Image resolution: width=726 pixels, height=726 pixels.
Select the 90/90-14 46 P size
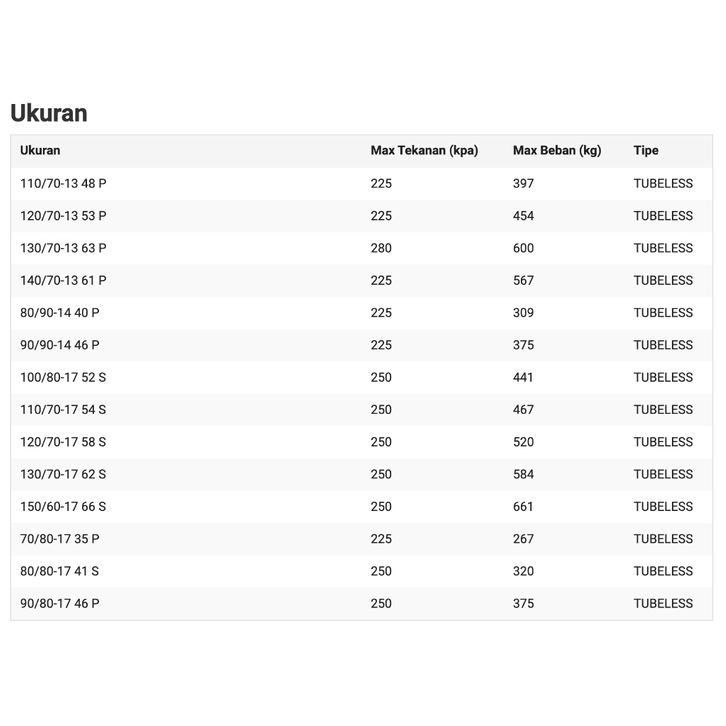pos(60,345)
